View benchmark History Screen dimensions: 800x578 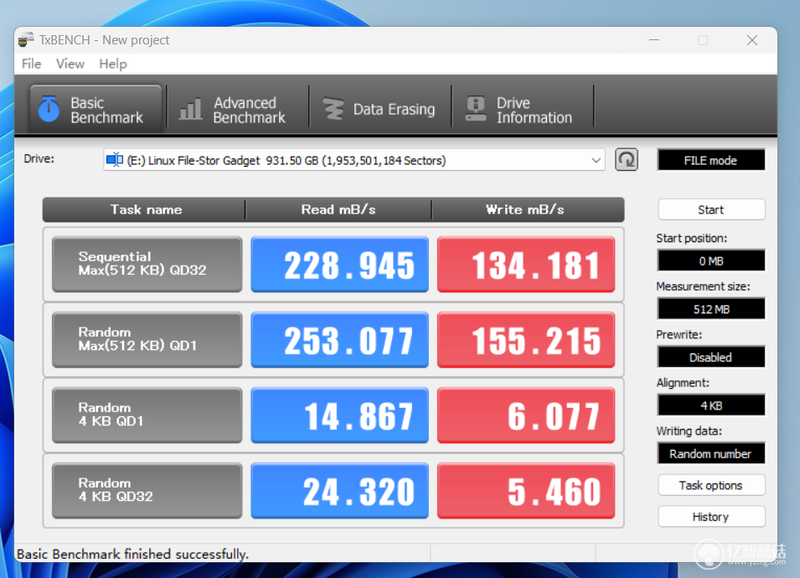point(711,517)
